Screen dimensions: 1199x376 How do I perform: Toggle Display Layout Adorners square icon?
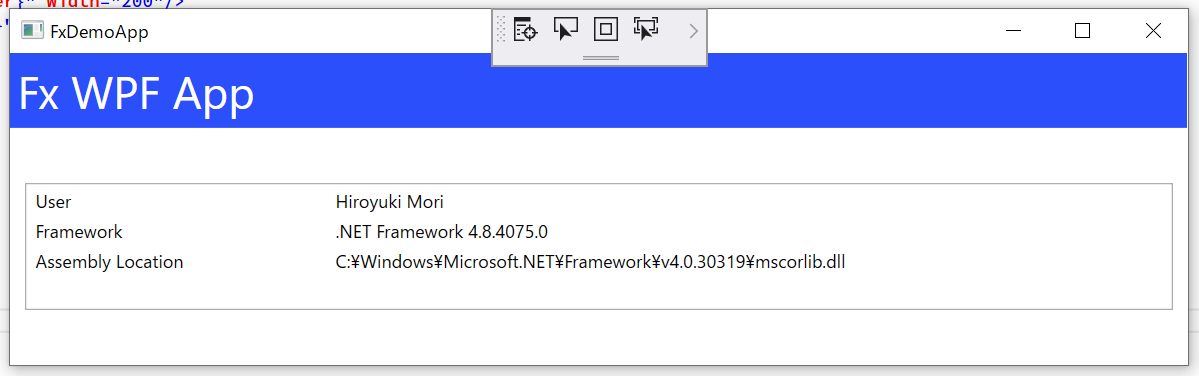click(606, 30)
